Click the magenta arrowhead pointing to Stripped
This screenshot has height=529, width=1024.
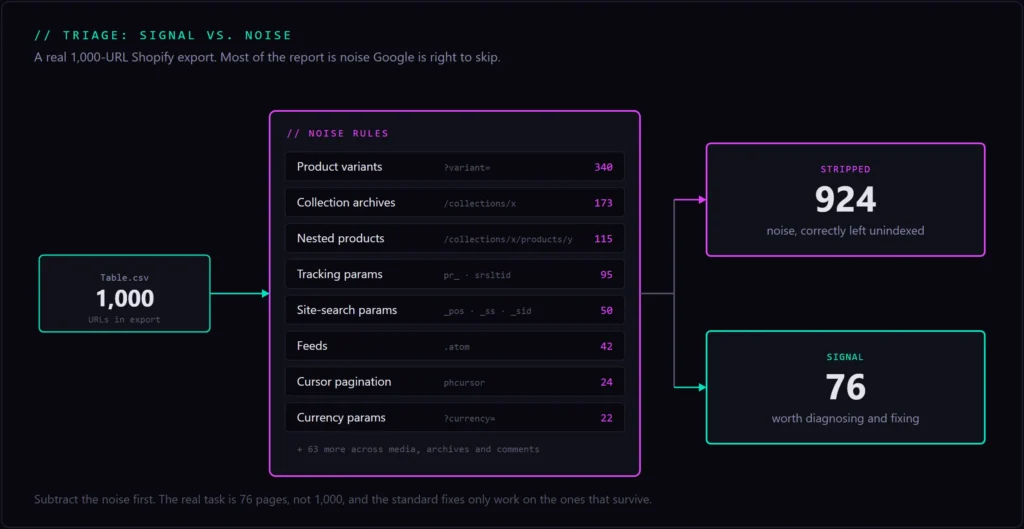(x=702, y=199)
